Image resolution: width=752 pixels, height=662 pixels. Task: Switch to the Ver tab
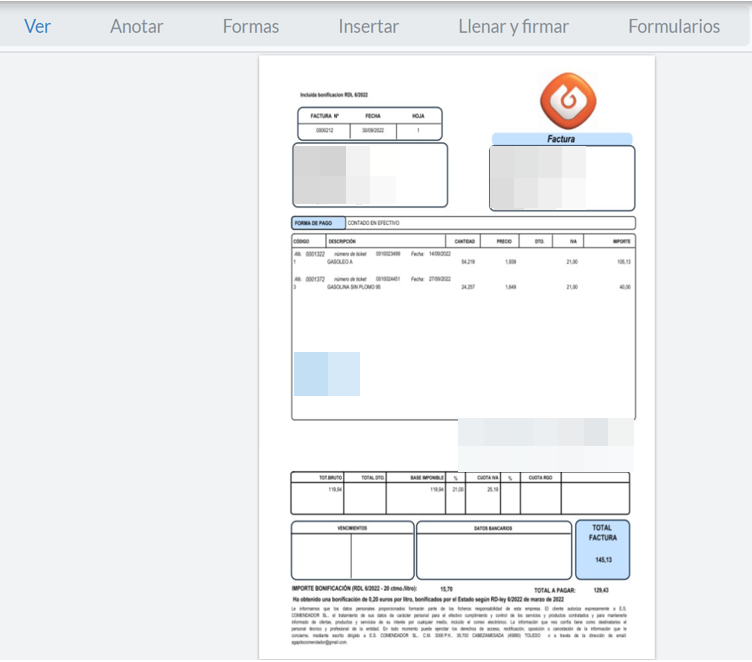(x=37, y=26)
